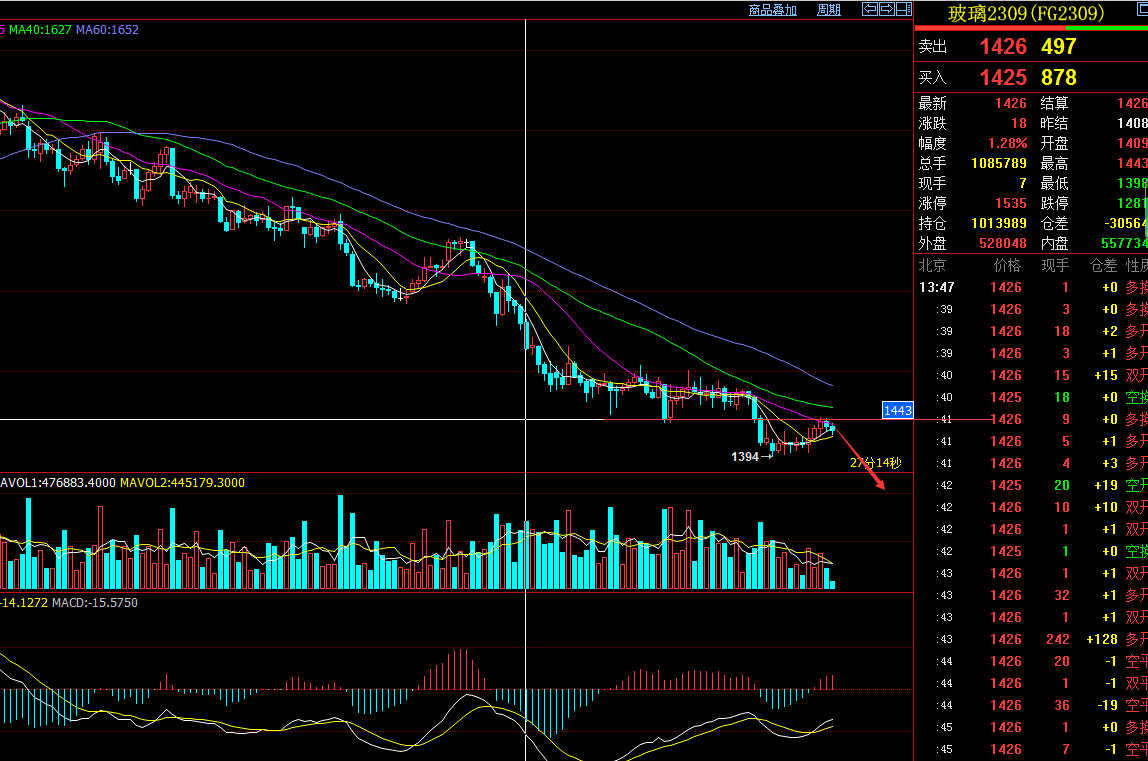The image size is (1148, 761).
Task: Select the MA40:1627 indicator label
Action: point(40,30)
